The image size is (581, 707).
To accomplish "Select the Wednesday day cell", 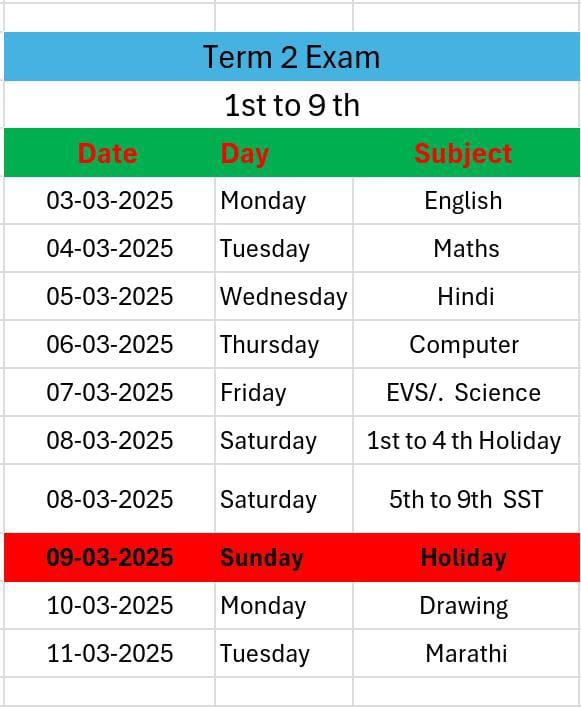I will [284, 296].
